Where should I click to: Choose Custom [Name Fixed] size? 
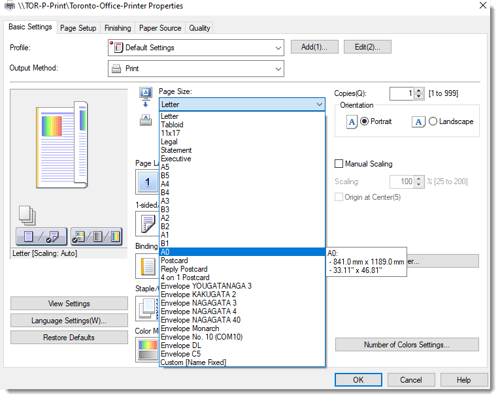(242, 362)
